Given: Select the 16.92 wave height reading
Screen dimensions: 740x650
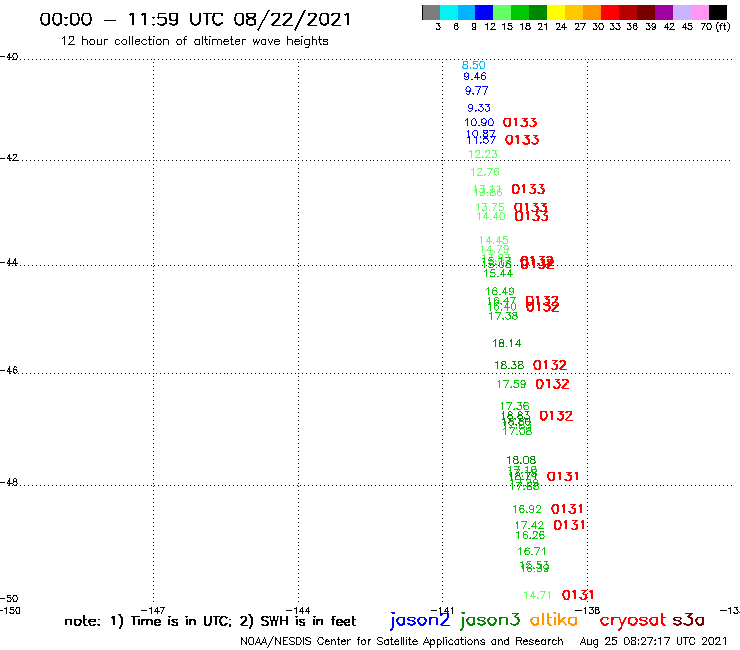Looking at the screenshot, I should point(527,509).
